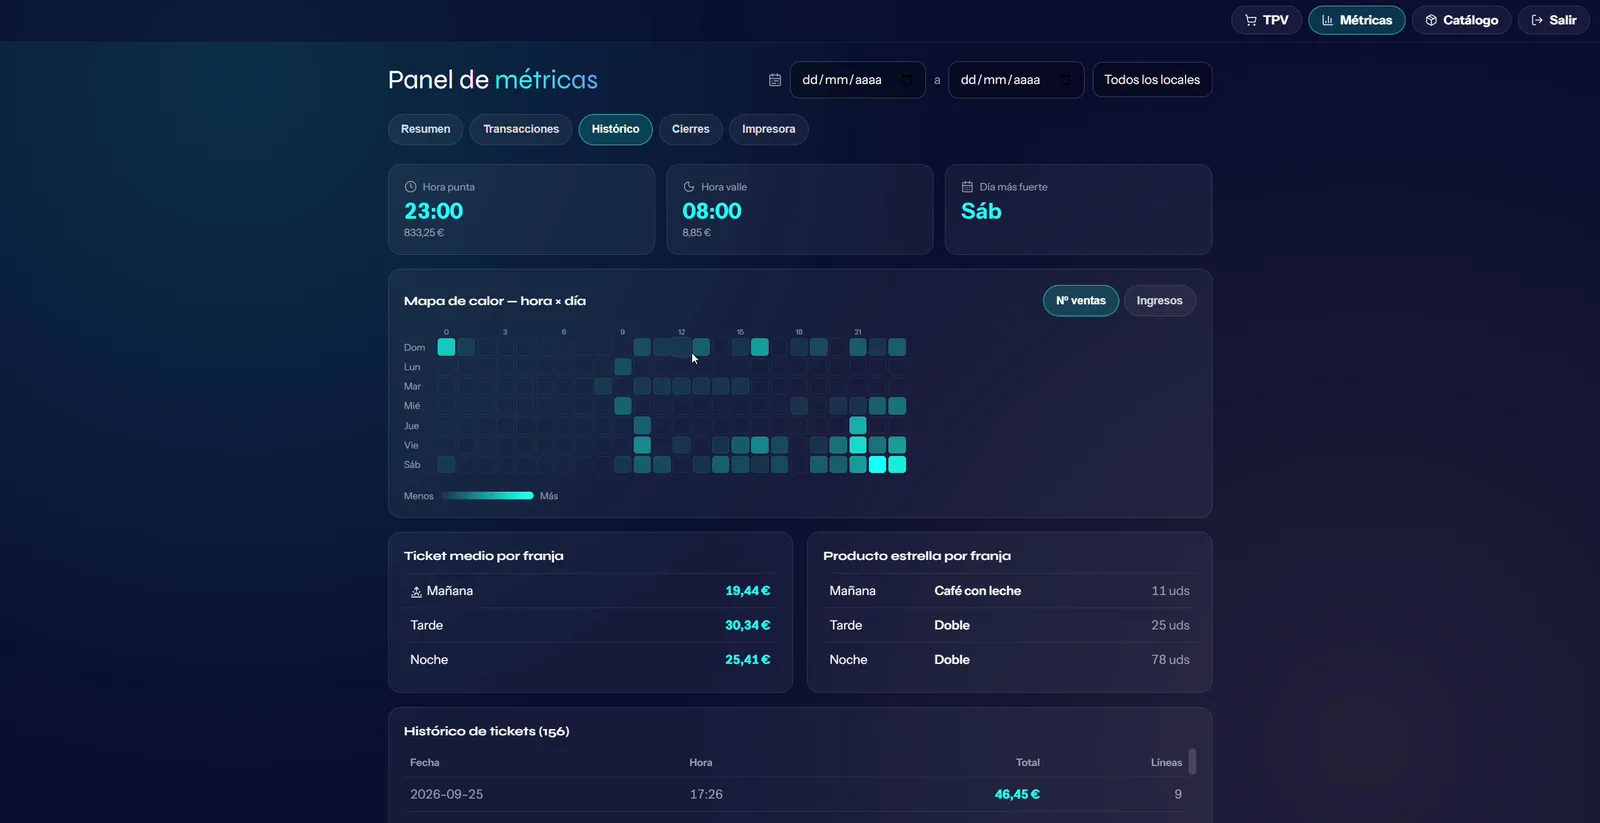Switch to the Resumen tab

(425, 129)
